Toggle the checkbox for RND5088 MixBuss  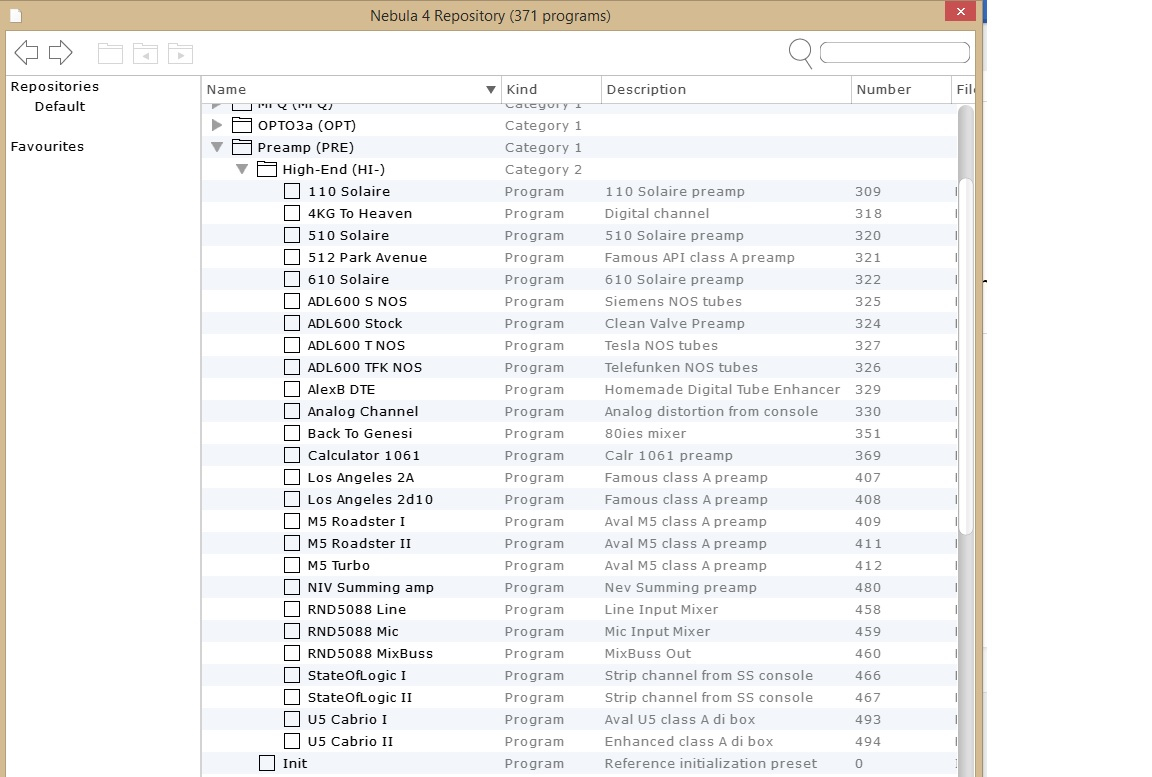pyautogui.click(x=292, y=653)
